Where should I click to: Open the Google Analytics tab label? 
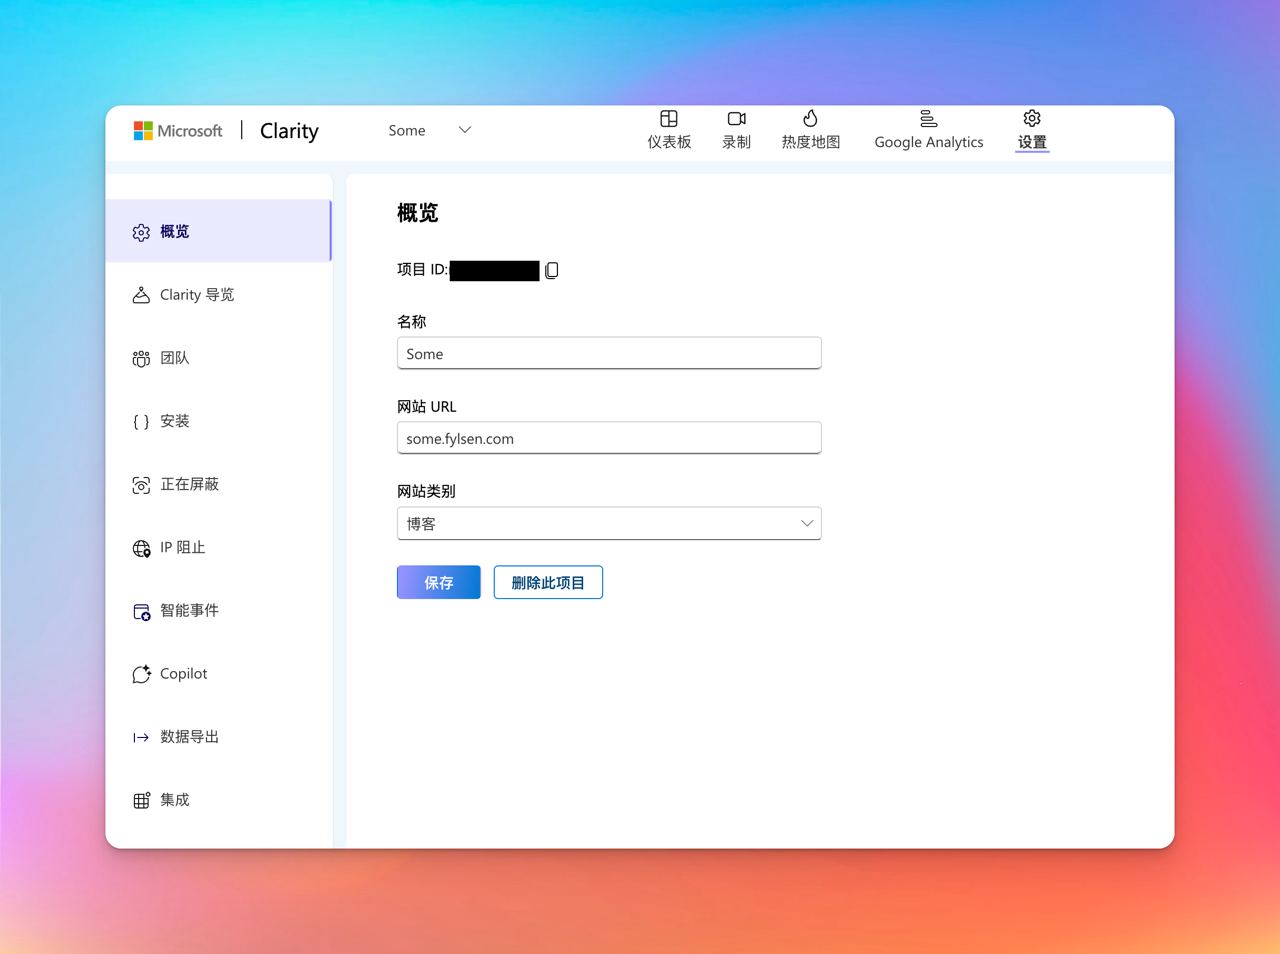coord(929,142)
